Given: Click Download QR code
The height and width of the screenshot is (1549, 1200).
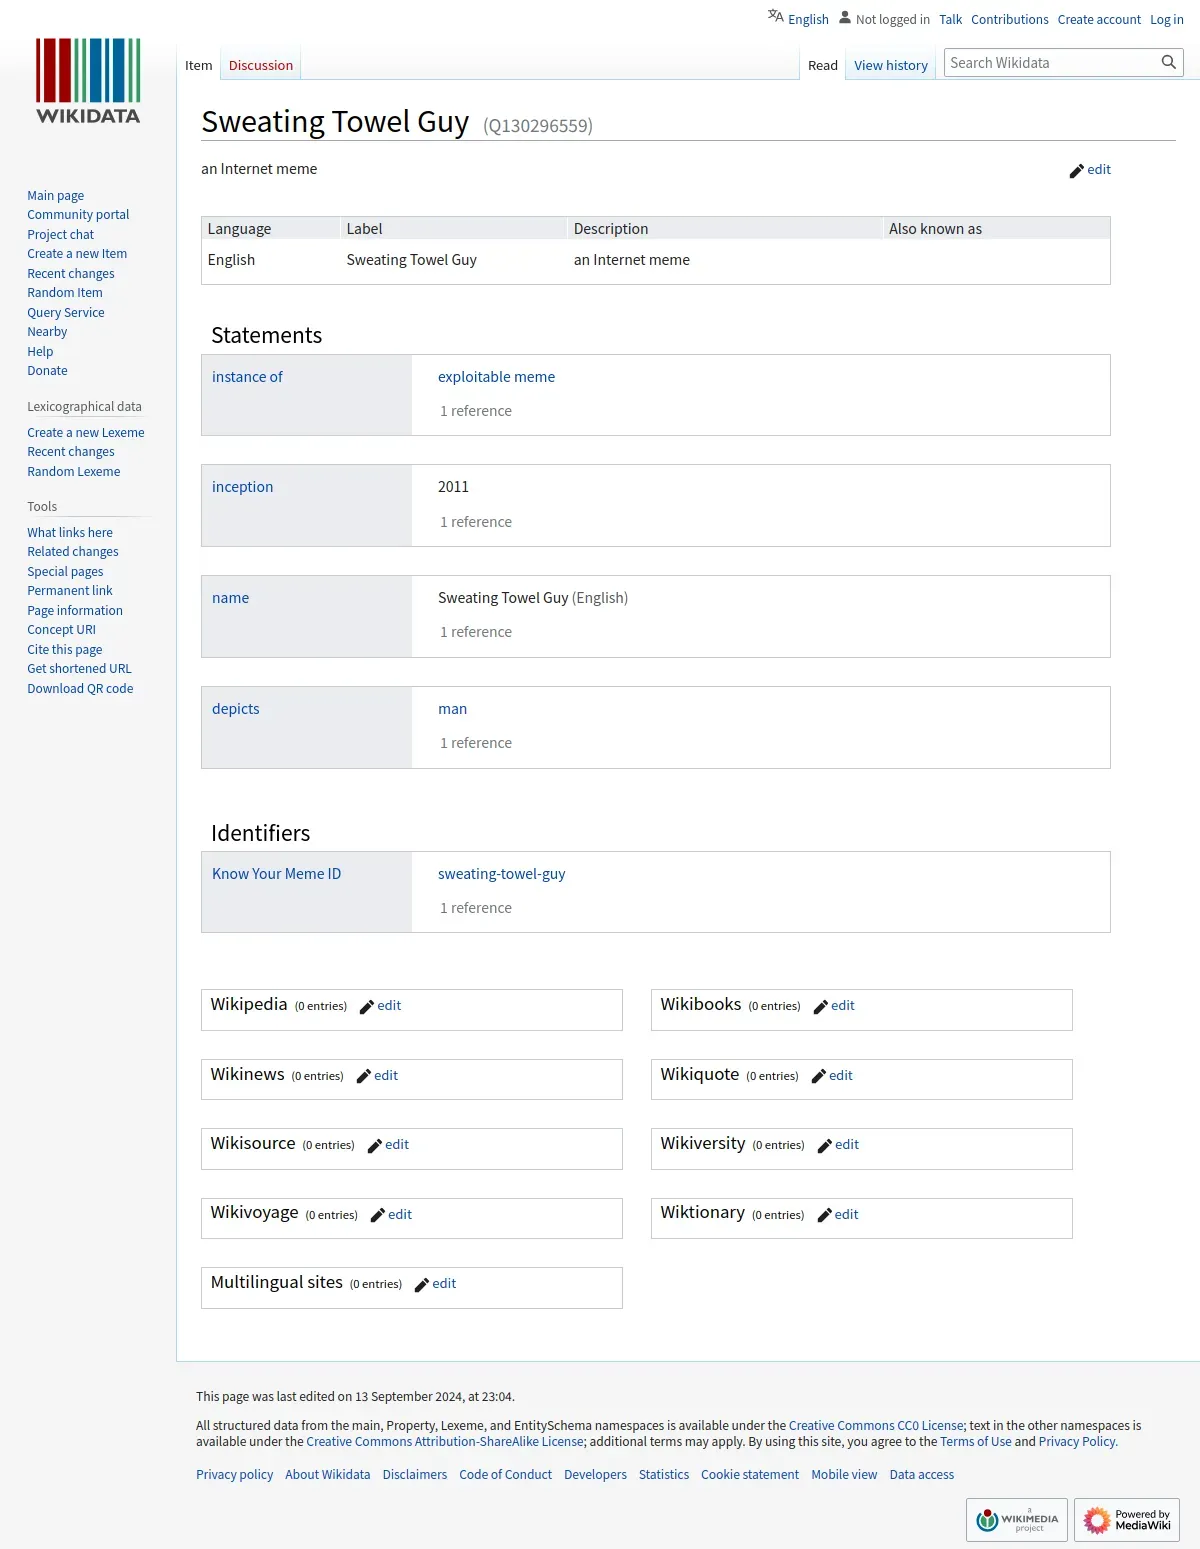Looking at the screenshot, I should (x=80, y=689).
